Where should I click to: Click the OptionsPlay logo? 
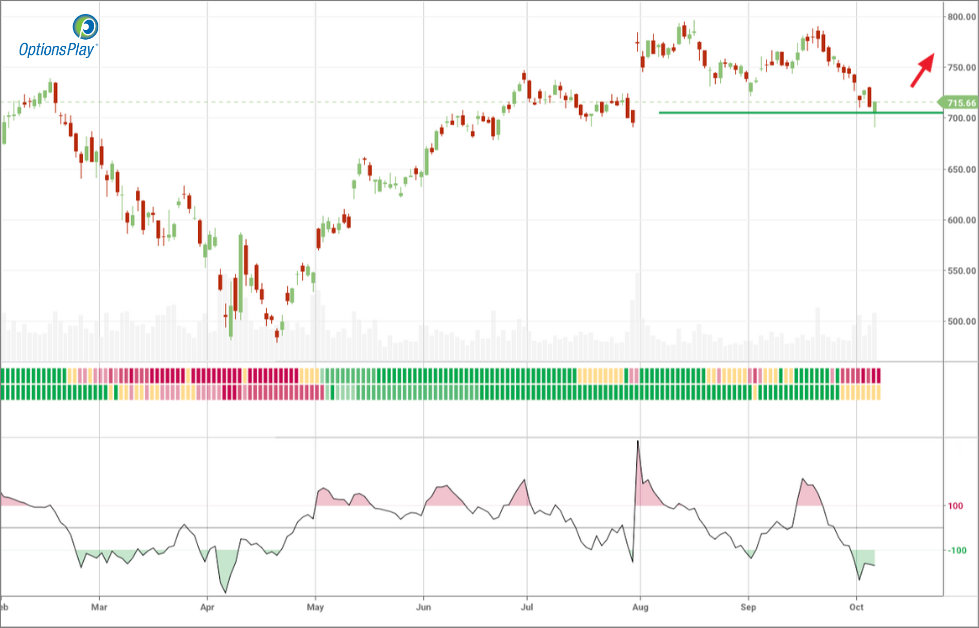[58, 36]
